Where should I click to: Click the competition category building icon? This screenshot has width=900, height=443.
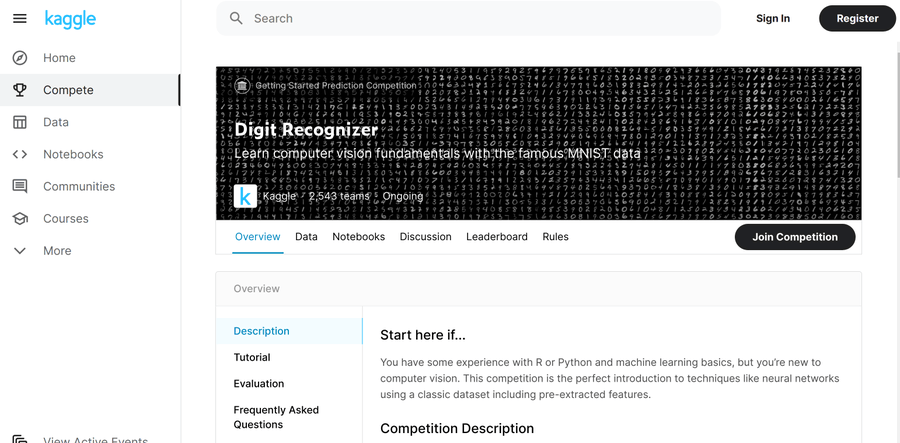(242, 86)
